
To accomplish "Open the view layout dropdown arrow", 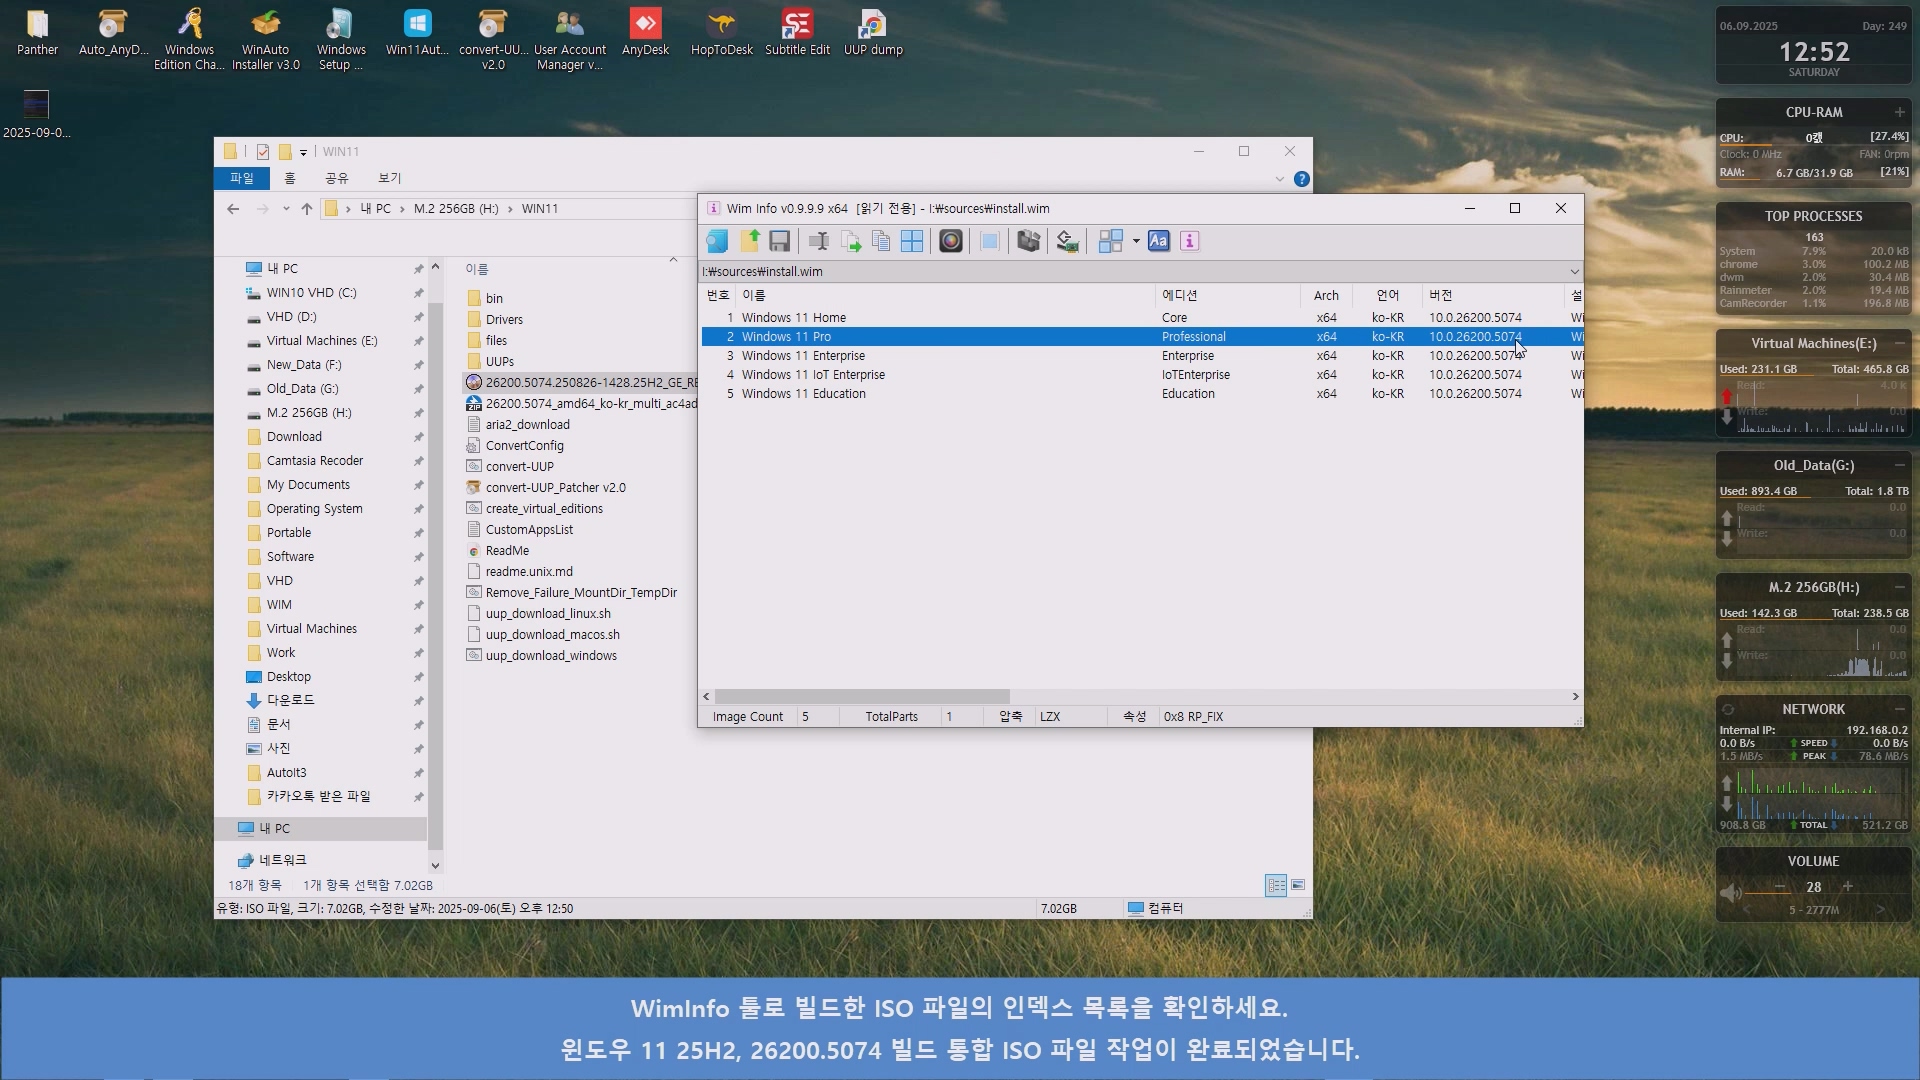I will (x=1136, y=241).
